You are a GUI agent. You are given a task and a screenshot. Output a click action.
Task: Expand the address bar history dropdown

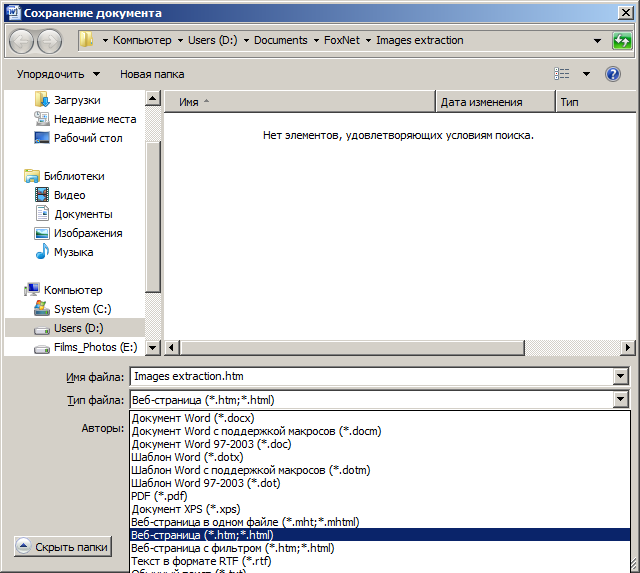597,40
